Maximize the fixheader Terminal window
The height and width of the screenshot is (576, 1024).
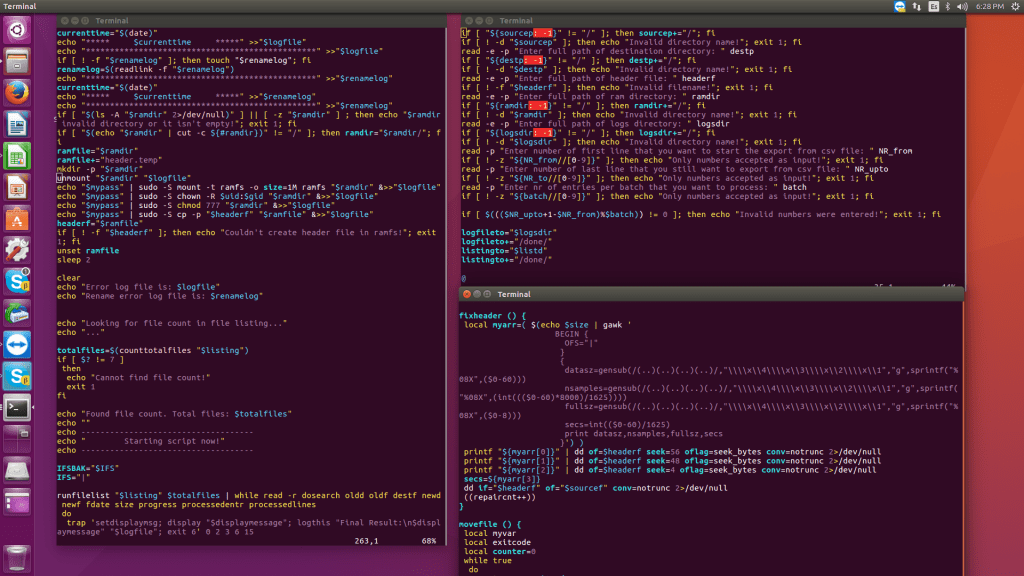[487, 295]
